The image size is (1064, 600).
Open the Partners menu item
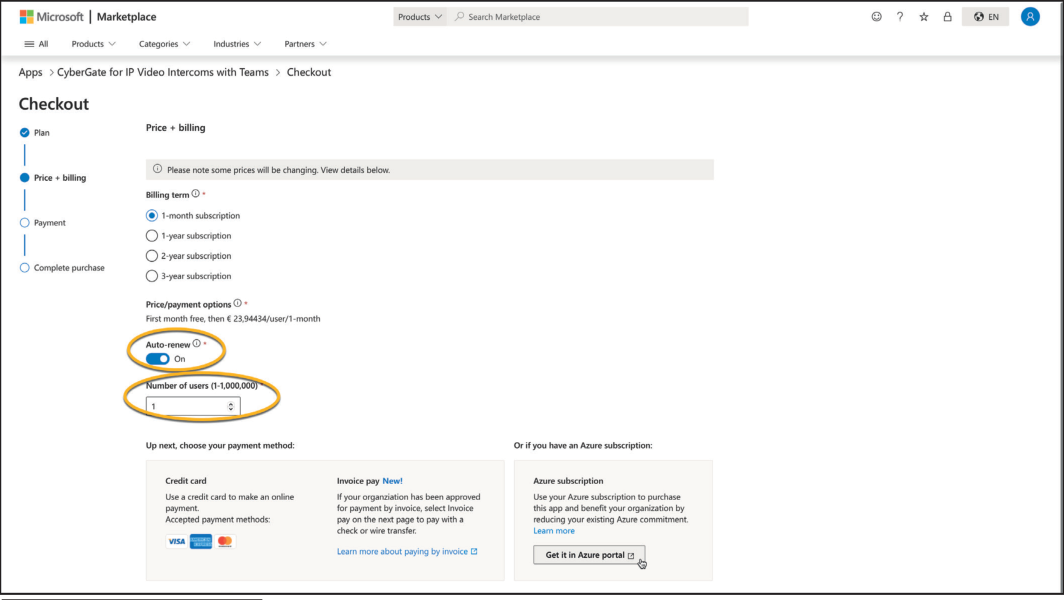click(305, 44)
